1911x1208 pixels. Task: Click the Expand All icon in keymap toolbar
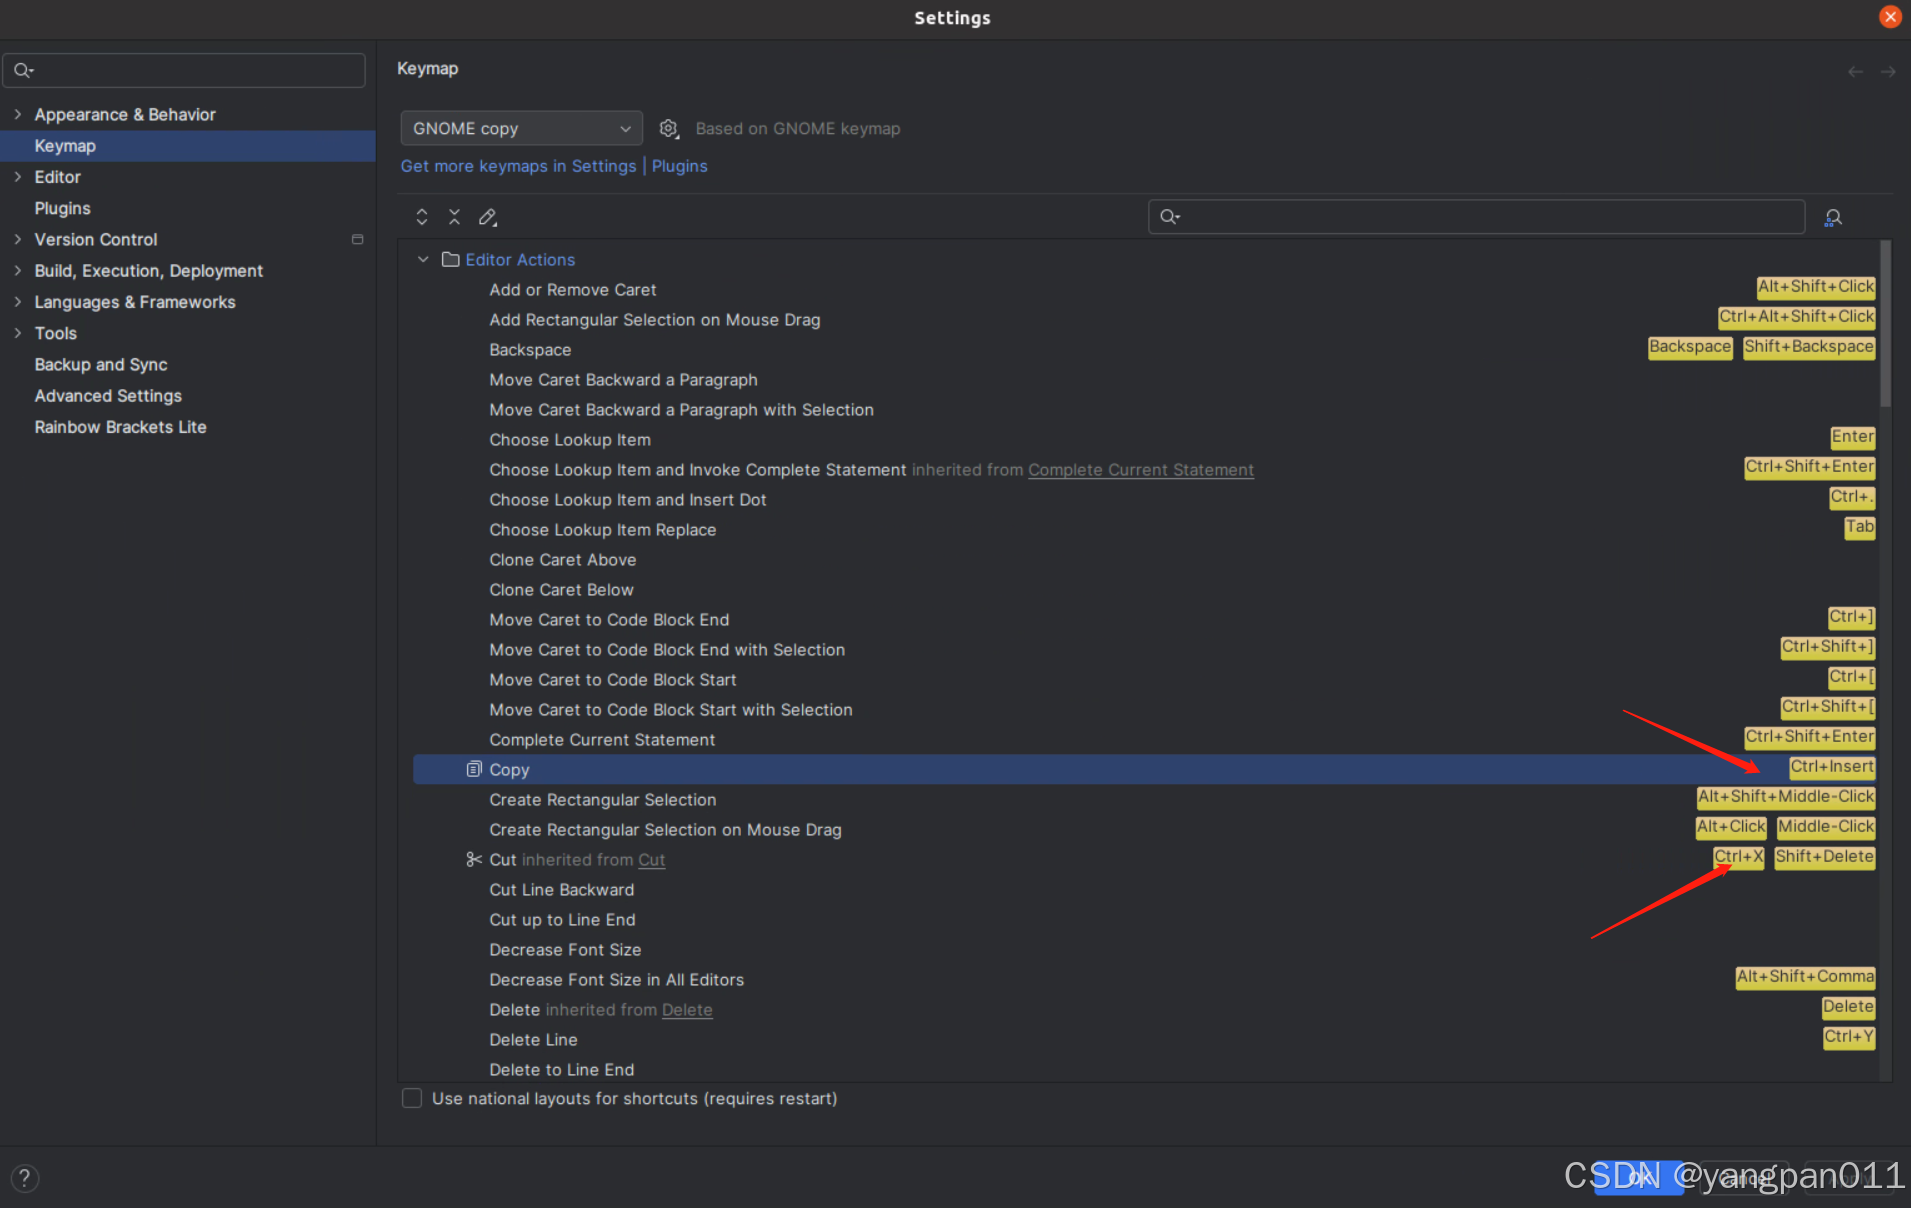422,217
